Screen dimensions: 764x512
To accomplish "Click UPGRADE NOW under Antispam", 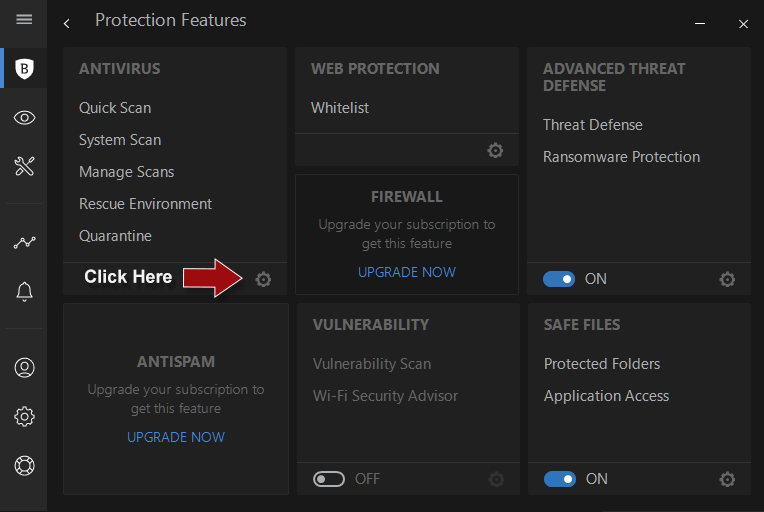I will click(x=176, y=437).
